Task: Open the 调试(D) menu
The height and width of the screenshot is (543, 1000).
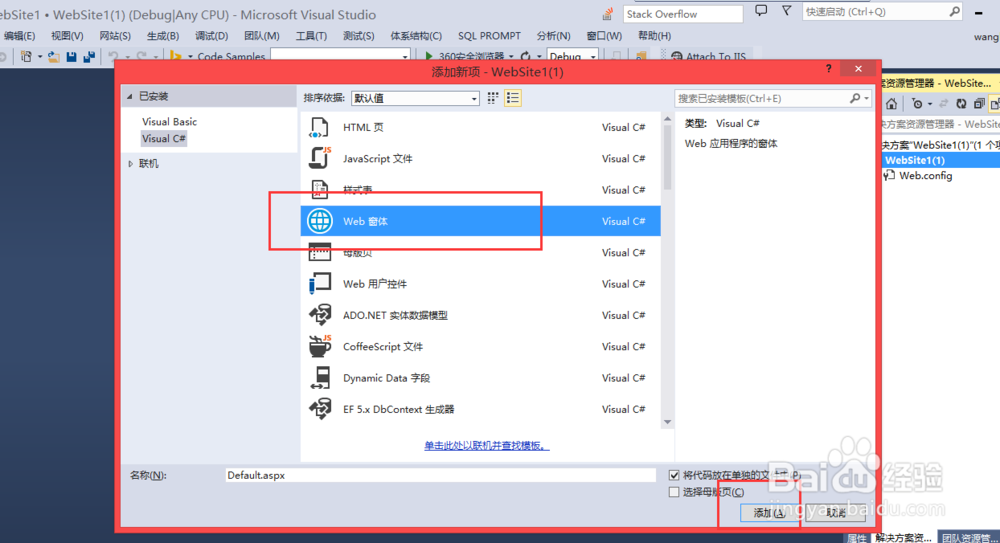Action: (x=212, y=36)
